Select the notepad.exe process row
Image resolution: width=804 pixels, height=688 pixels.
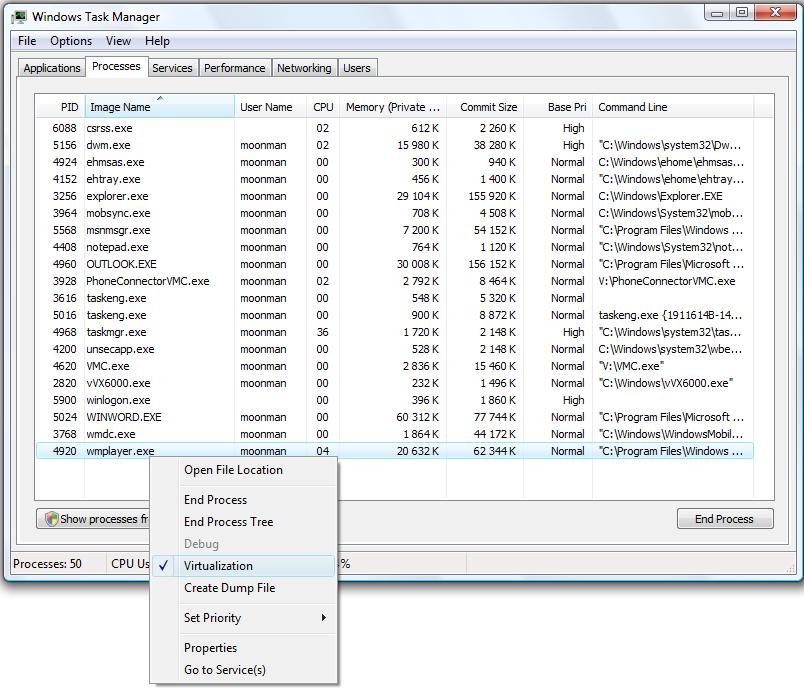coord(395,247)
